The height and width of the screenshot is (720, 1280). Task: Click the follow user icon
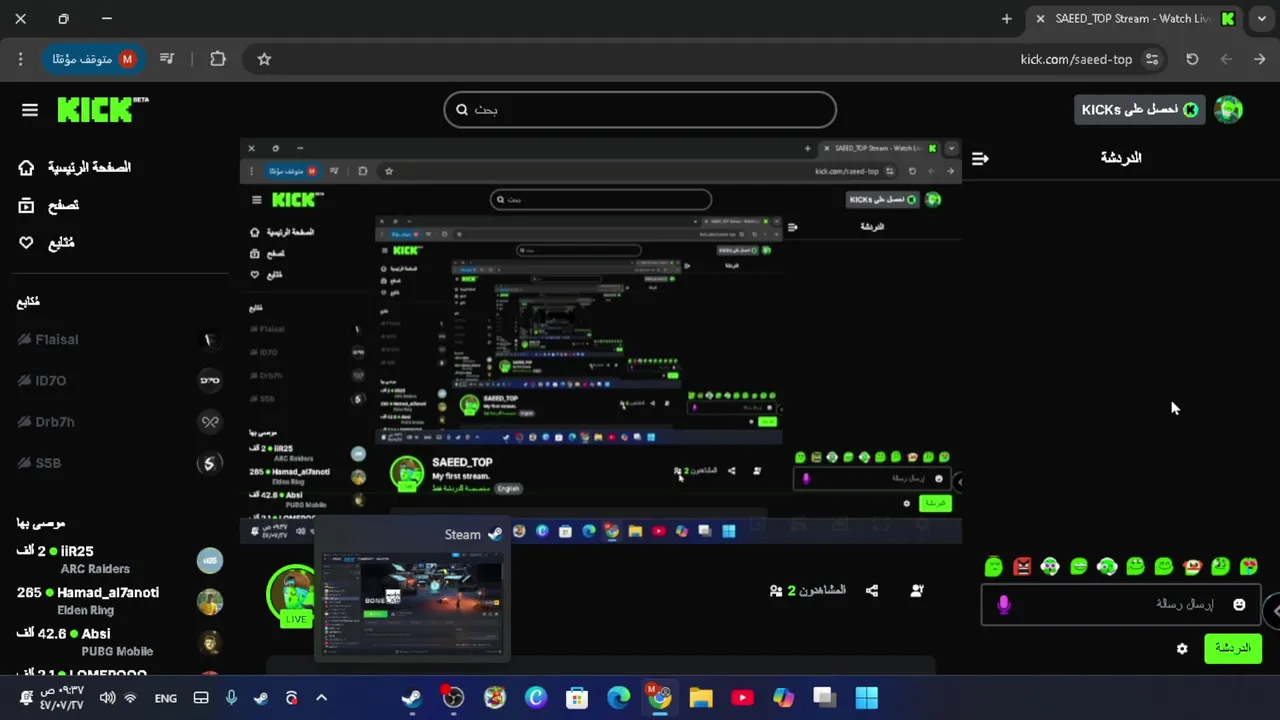[x=917, y=591]
